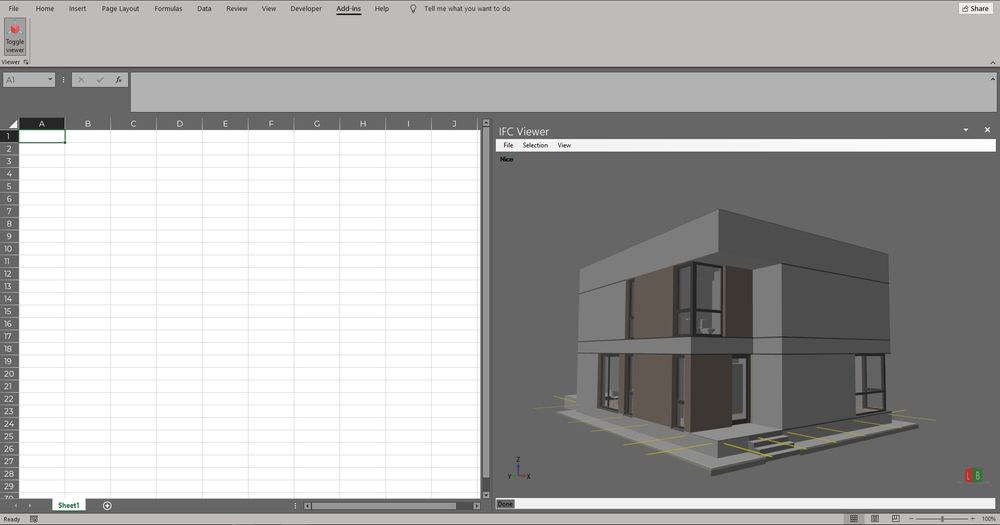Screen dimensions: 1000x525
Task: Click the XYZ axis gizmo in viewer
Action: pyautogui.click(x=519, y=470)
